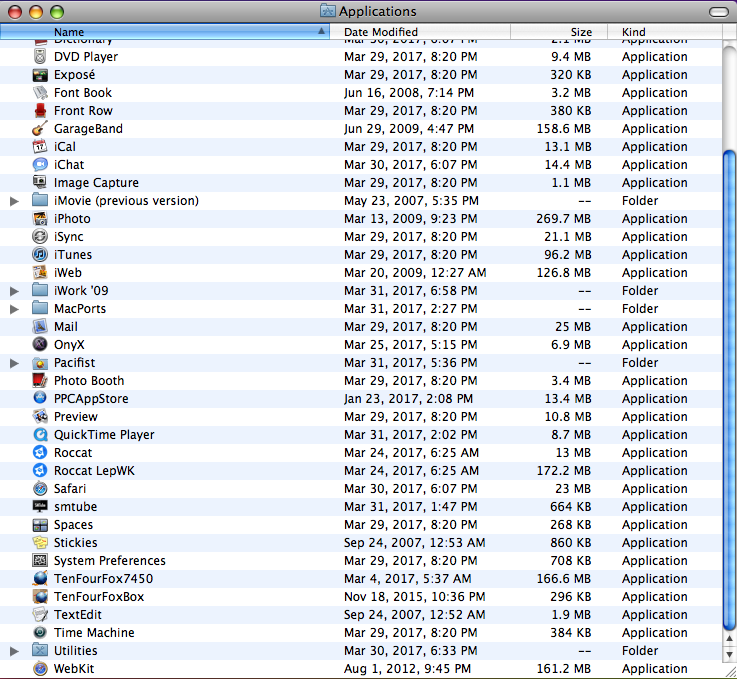Expand the Utilities folder triangle
The height and width of the screenshot is (679, 737).
click(15, 651)
